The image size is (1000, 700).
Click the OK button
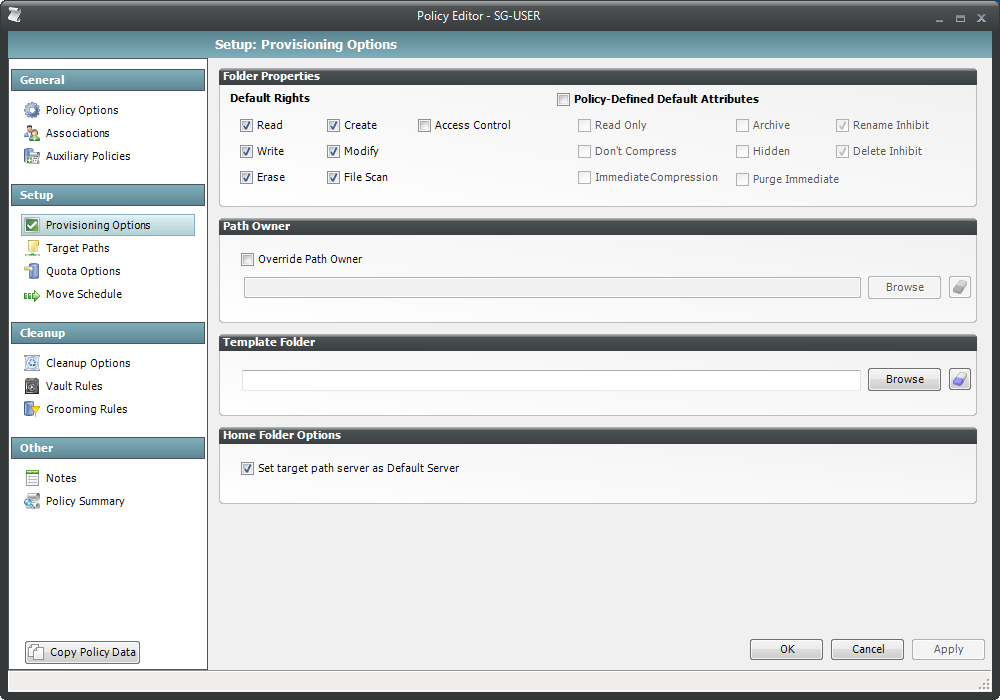pyautogui.click(x=786, y=649)
